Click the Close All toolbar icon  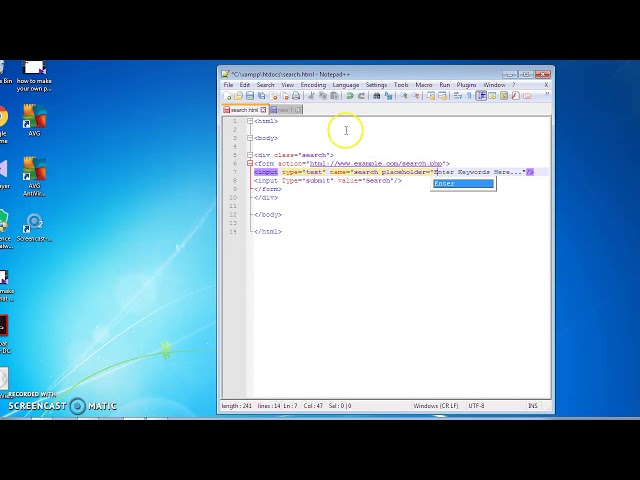coord(284,96)
